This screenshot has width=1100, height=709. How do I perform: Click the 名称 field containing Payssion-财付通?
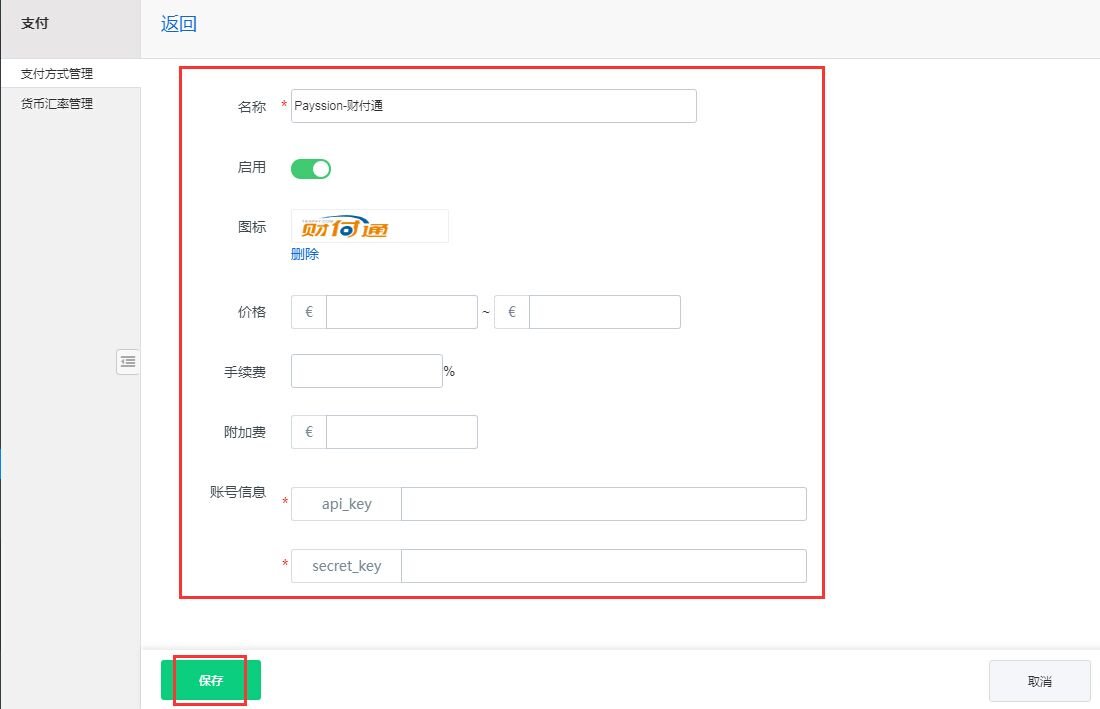[x=493, y=105]
